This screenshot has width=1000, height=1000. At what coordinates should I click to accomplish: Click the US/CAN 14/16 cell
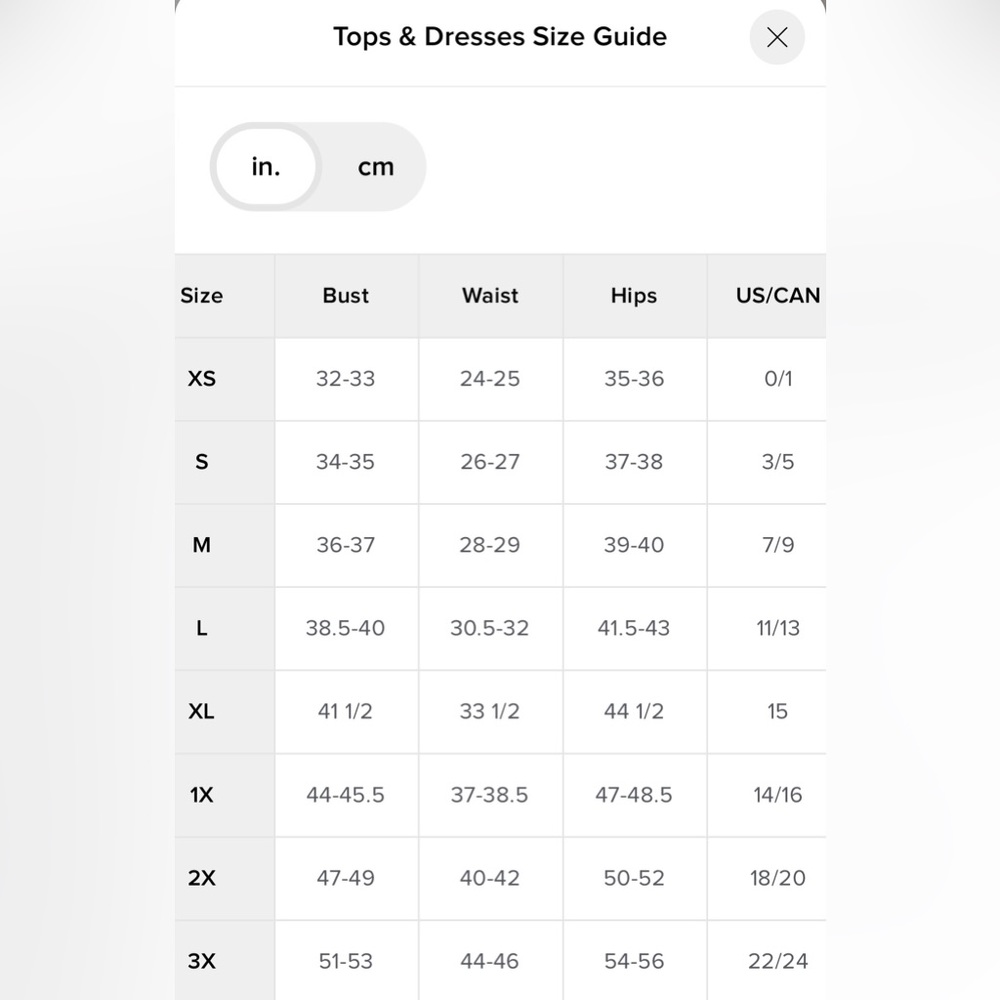[777, 795]
